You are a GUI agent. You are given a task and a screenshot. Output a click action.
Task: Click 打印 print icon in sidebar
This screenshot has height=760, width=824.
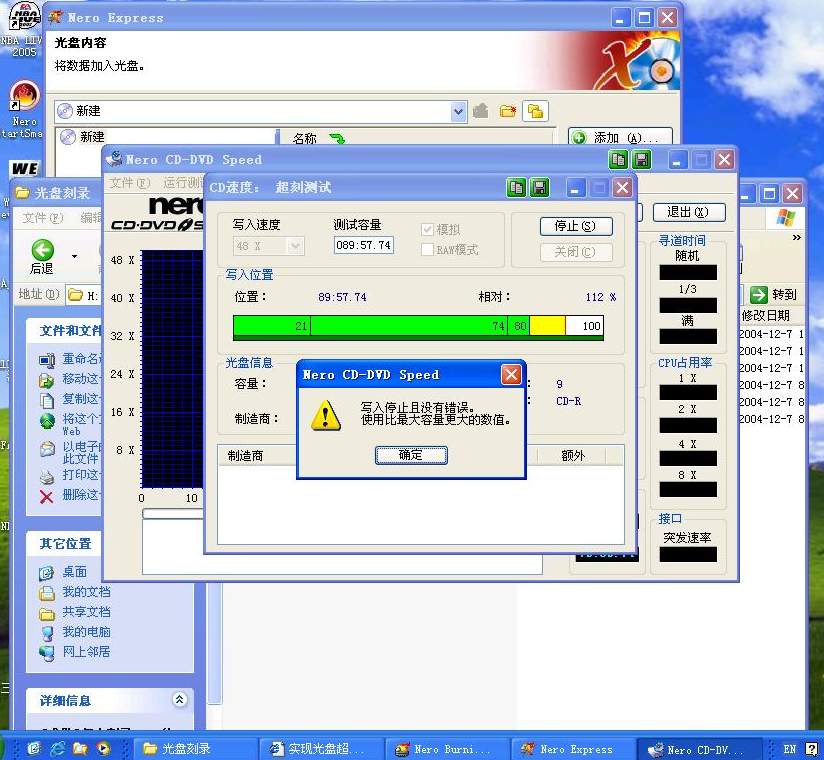47,476
